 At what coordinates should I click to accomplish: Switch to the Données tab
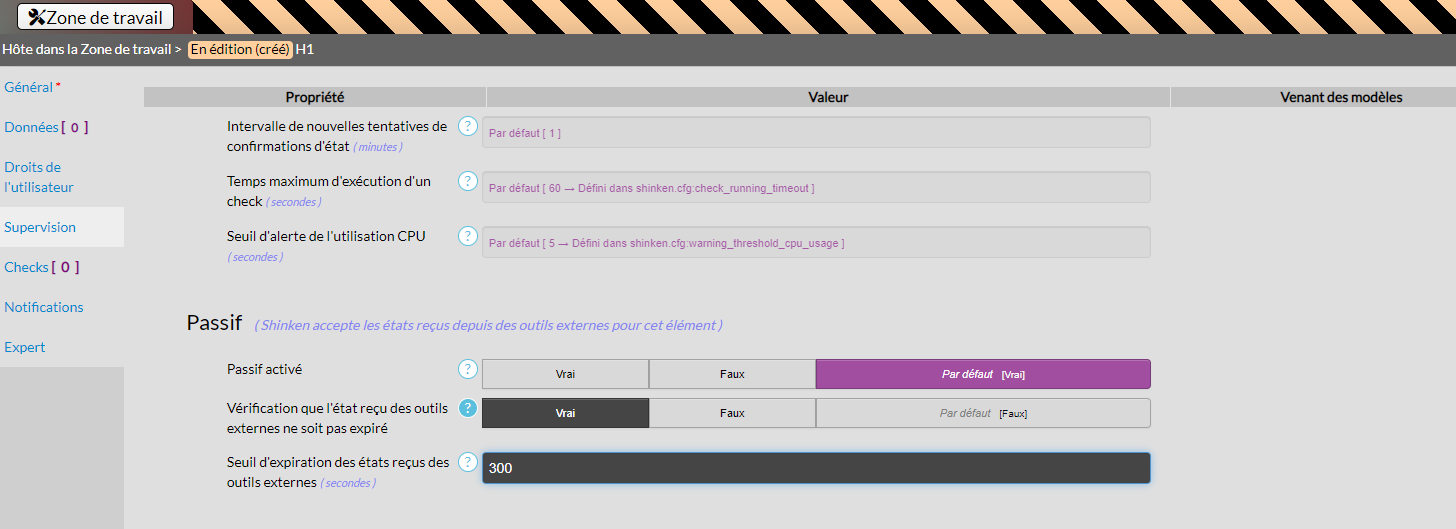(x=45, y=127)
